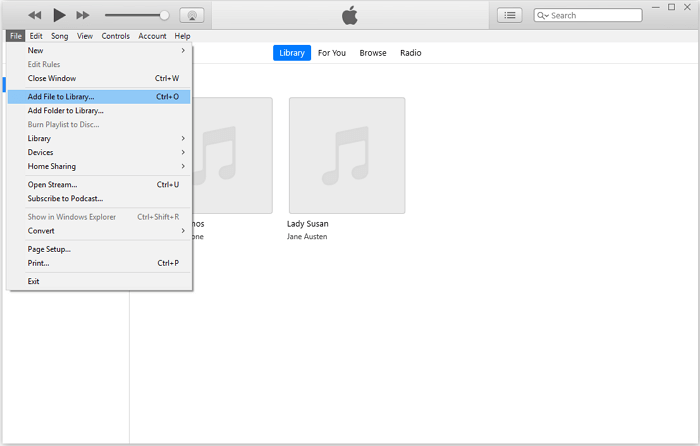Image resolution: width=700 pixels, height=446 pixels.
Task: Open the Edit menu
Action: click(36, 36)
